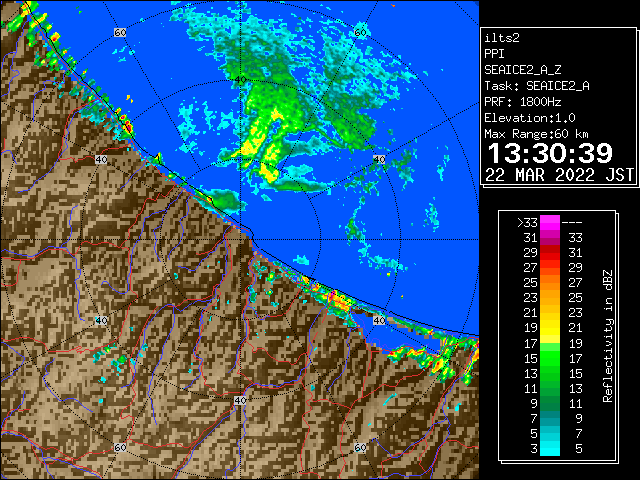Viewport: 640px width, 480px height.
Task: Select the date "22 MAR 2022 JST"
Action: tap(559, 175)
